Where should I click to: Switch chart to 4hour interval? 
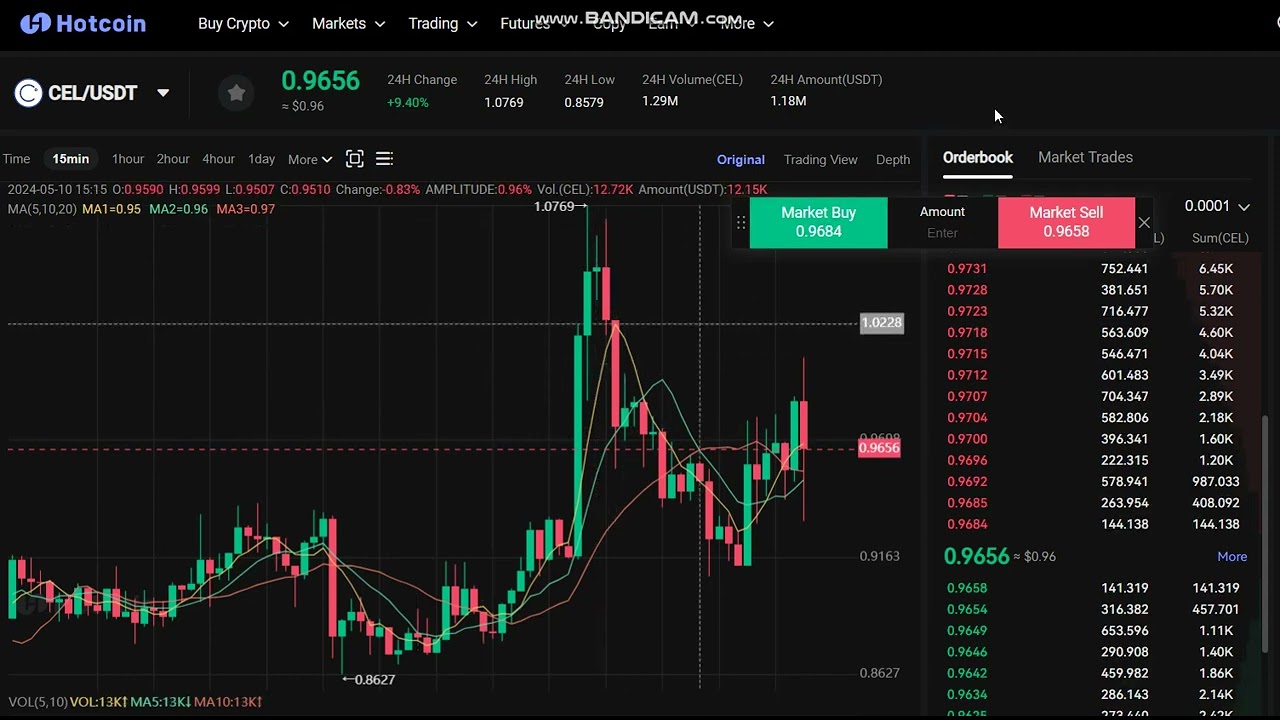218,159
